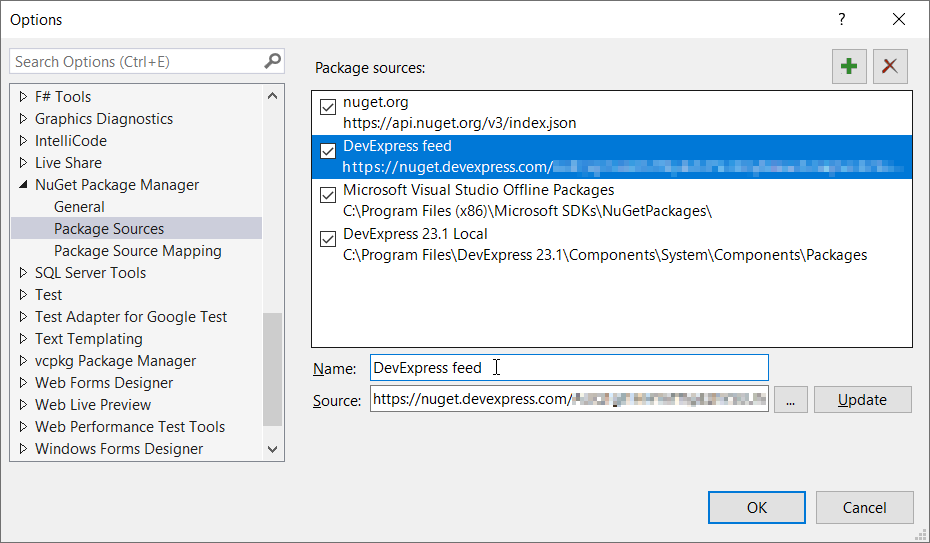This screenshot has height=543, width=930.
Task: Add a new package source with plus icon
Action: click(849, 66)
